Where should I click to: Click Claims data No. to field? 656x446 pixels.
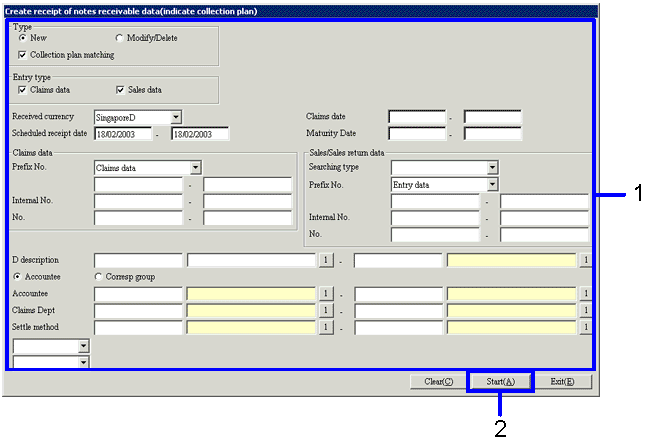point(247,218)
